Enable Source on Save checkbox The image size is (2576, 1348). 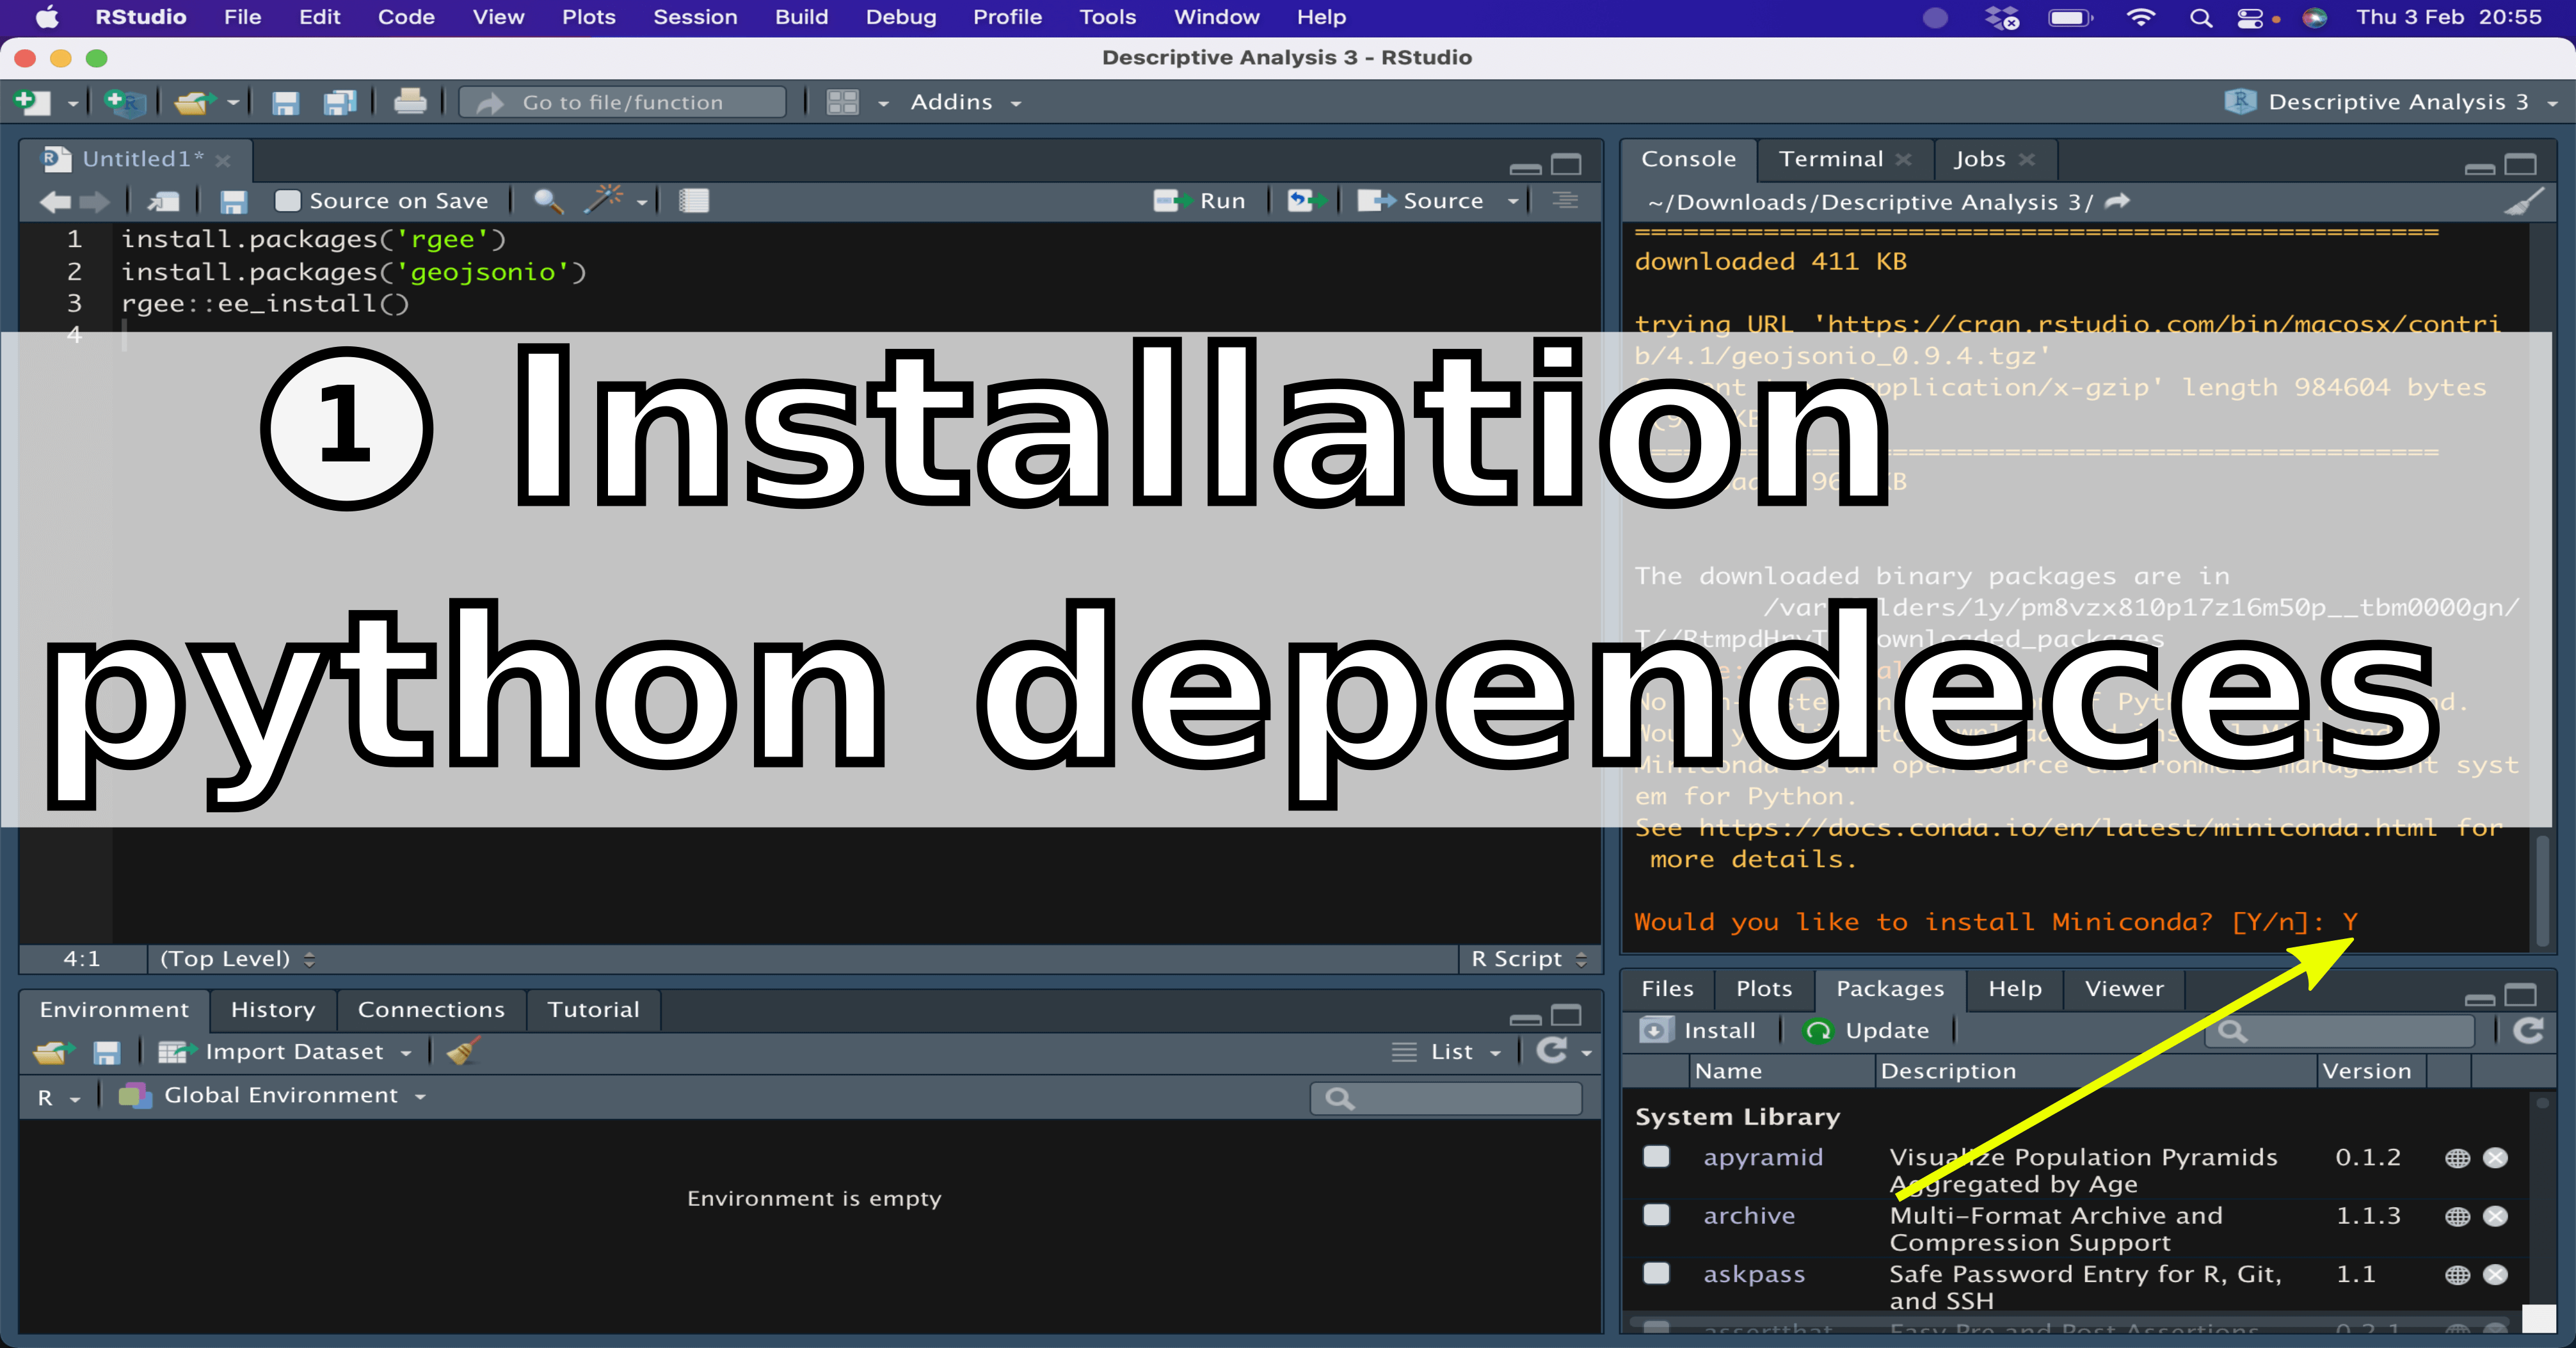[288, 201]
